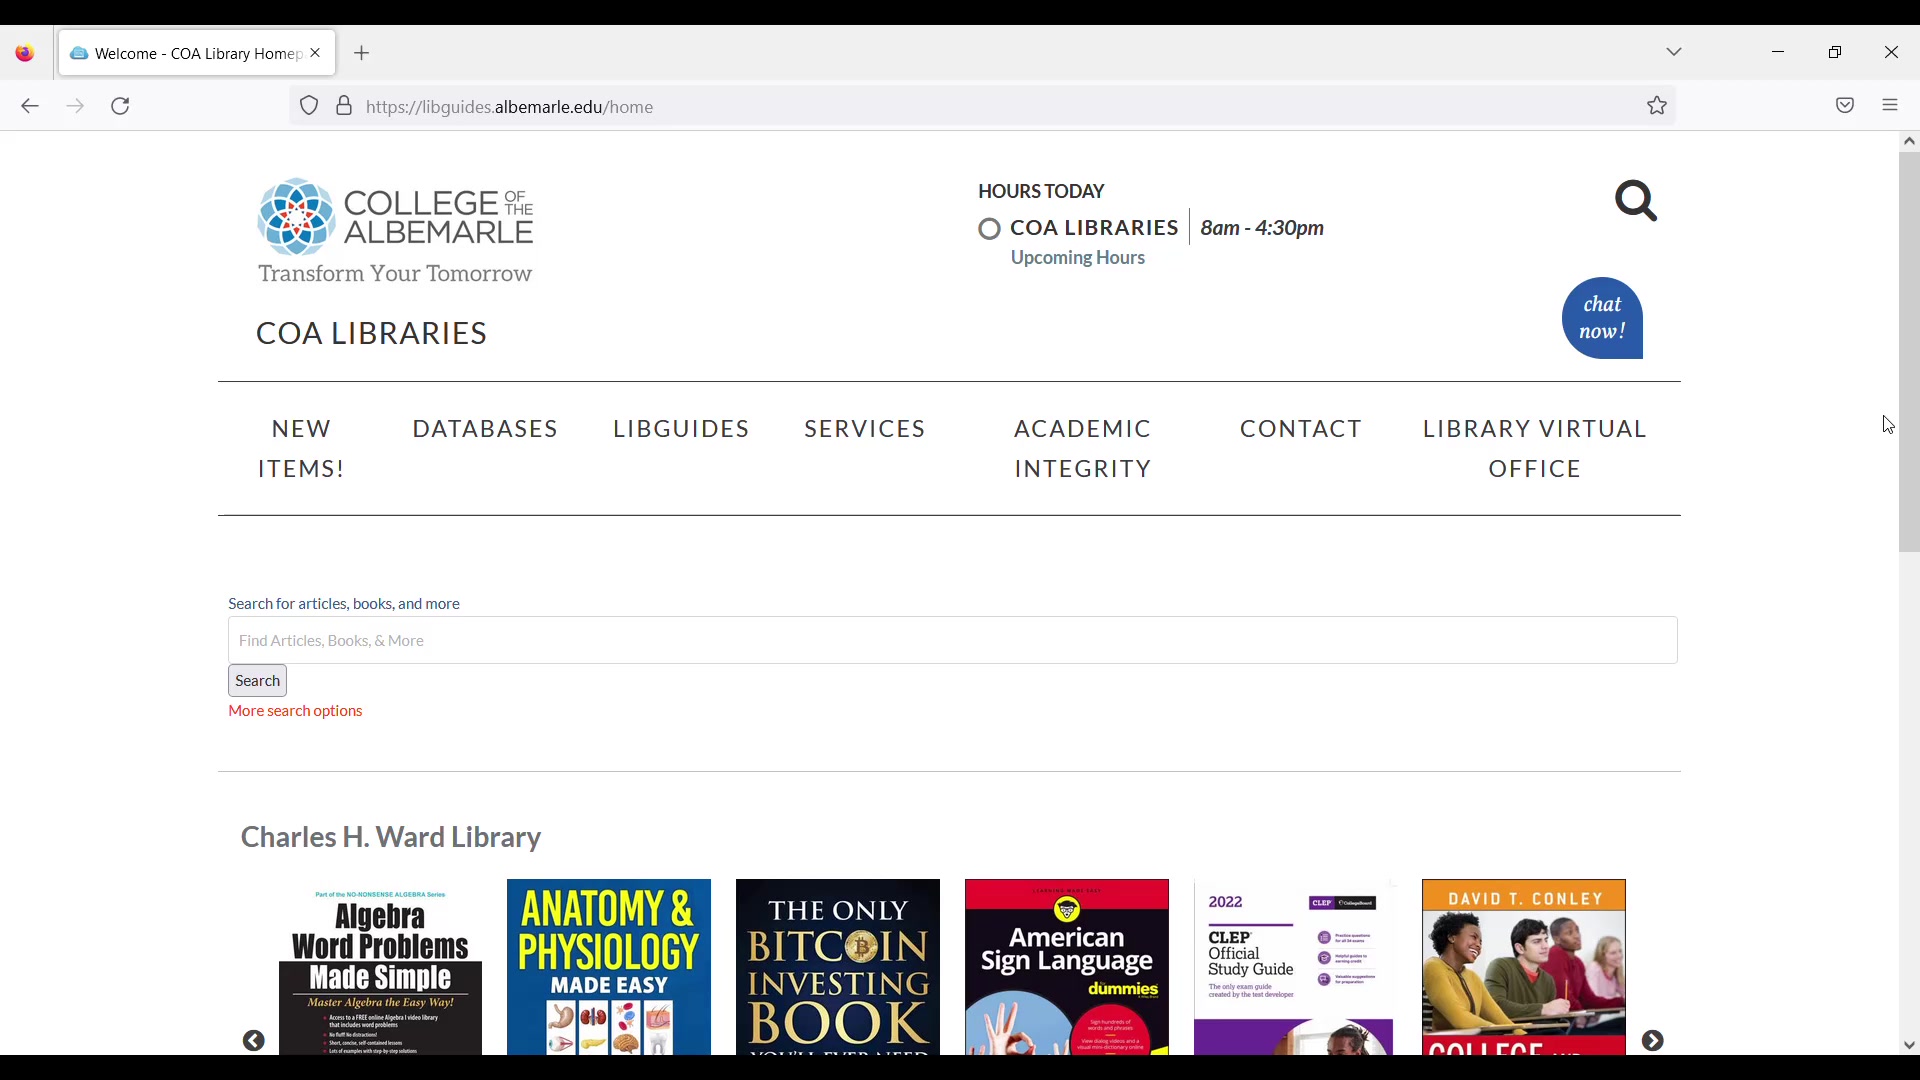Open the New Items! menu

tap(301, 449)
